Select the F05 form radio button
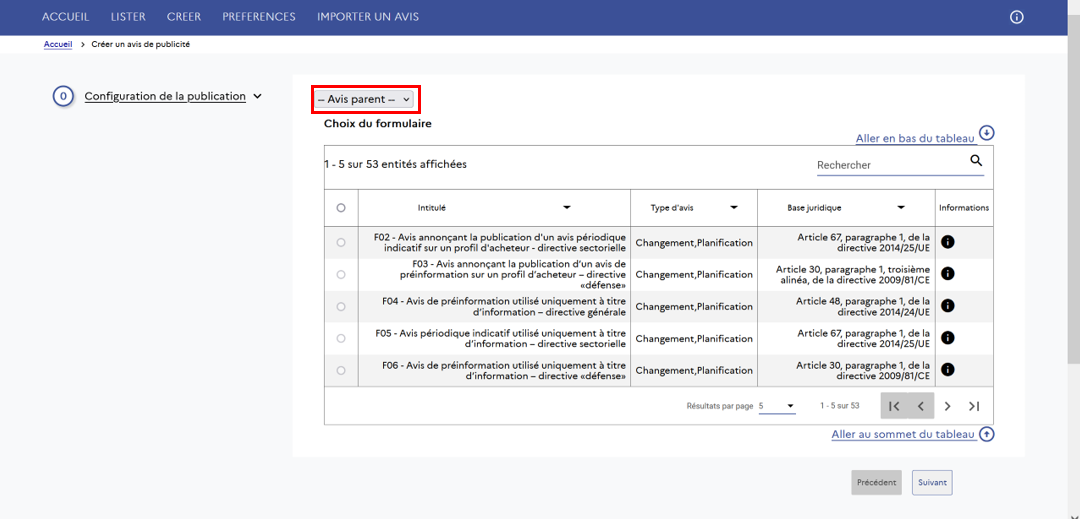 (x=341, y=338)
